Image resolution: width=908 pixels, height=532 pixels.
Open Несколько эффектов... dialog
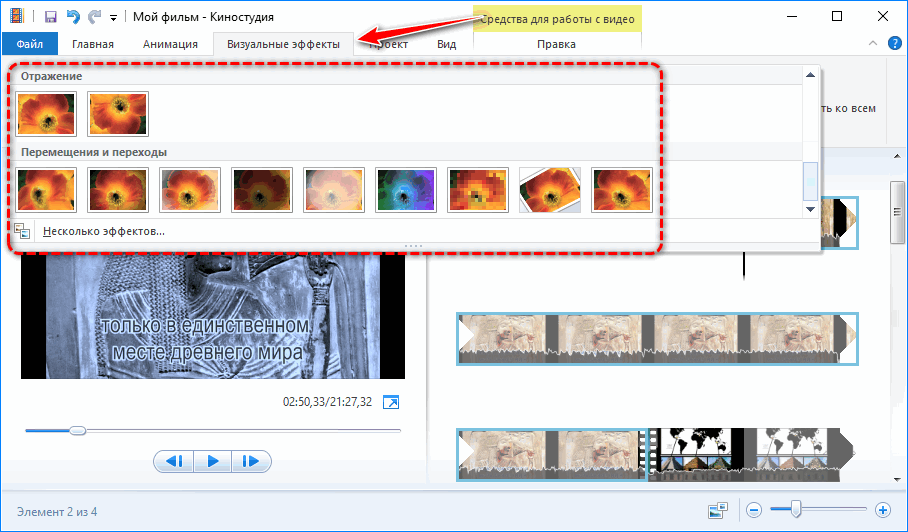(x=104, y=231)
